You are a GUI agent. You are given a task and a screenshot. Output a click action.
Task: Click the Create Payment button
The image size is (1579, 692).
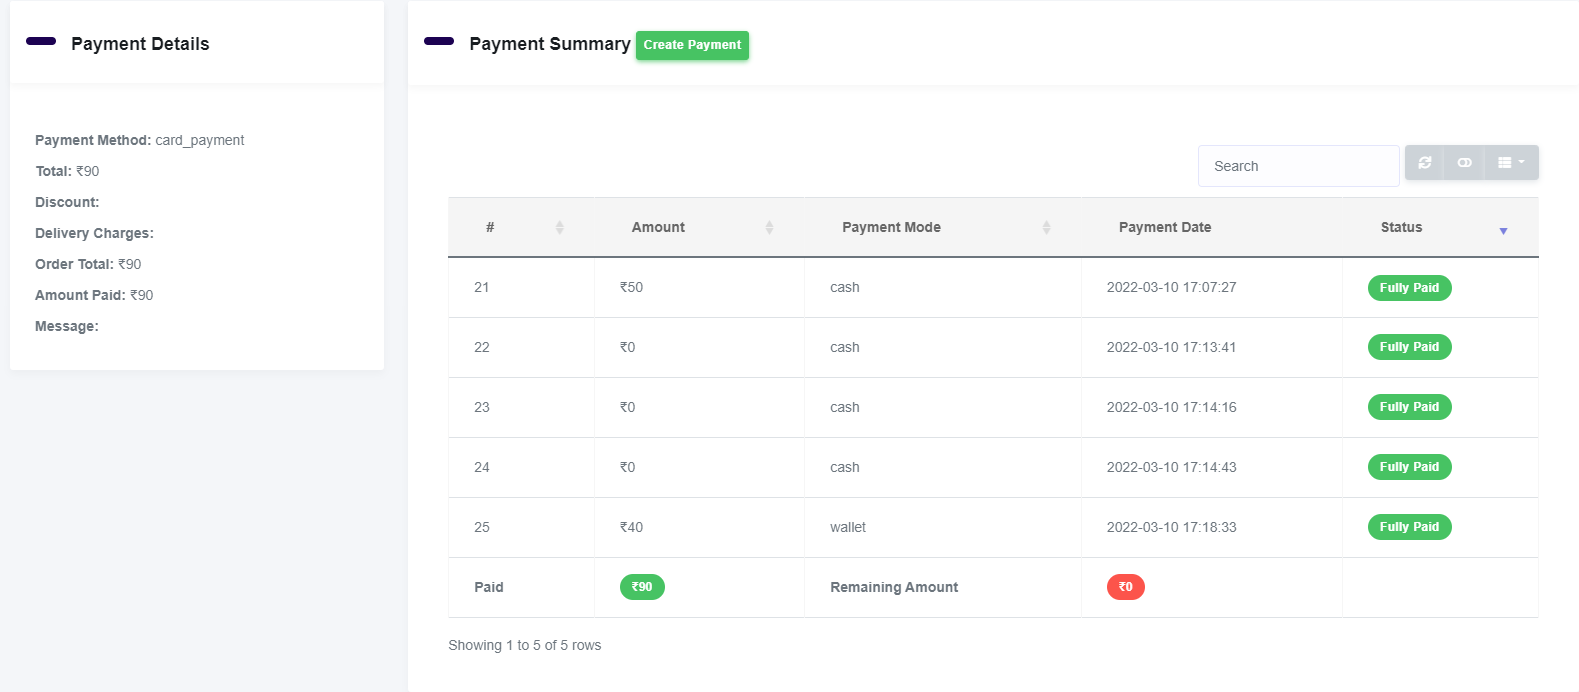692,45
